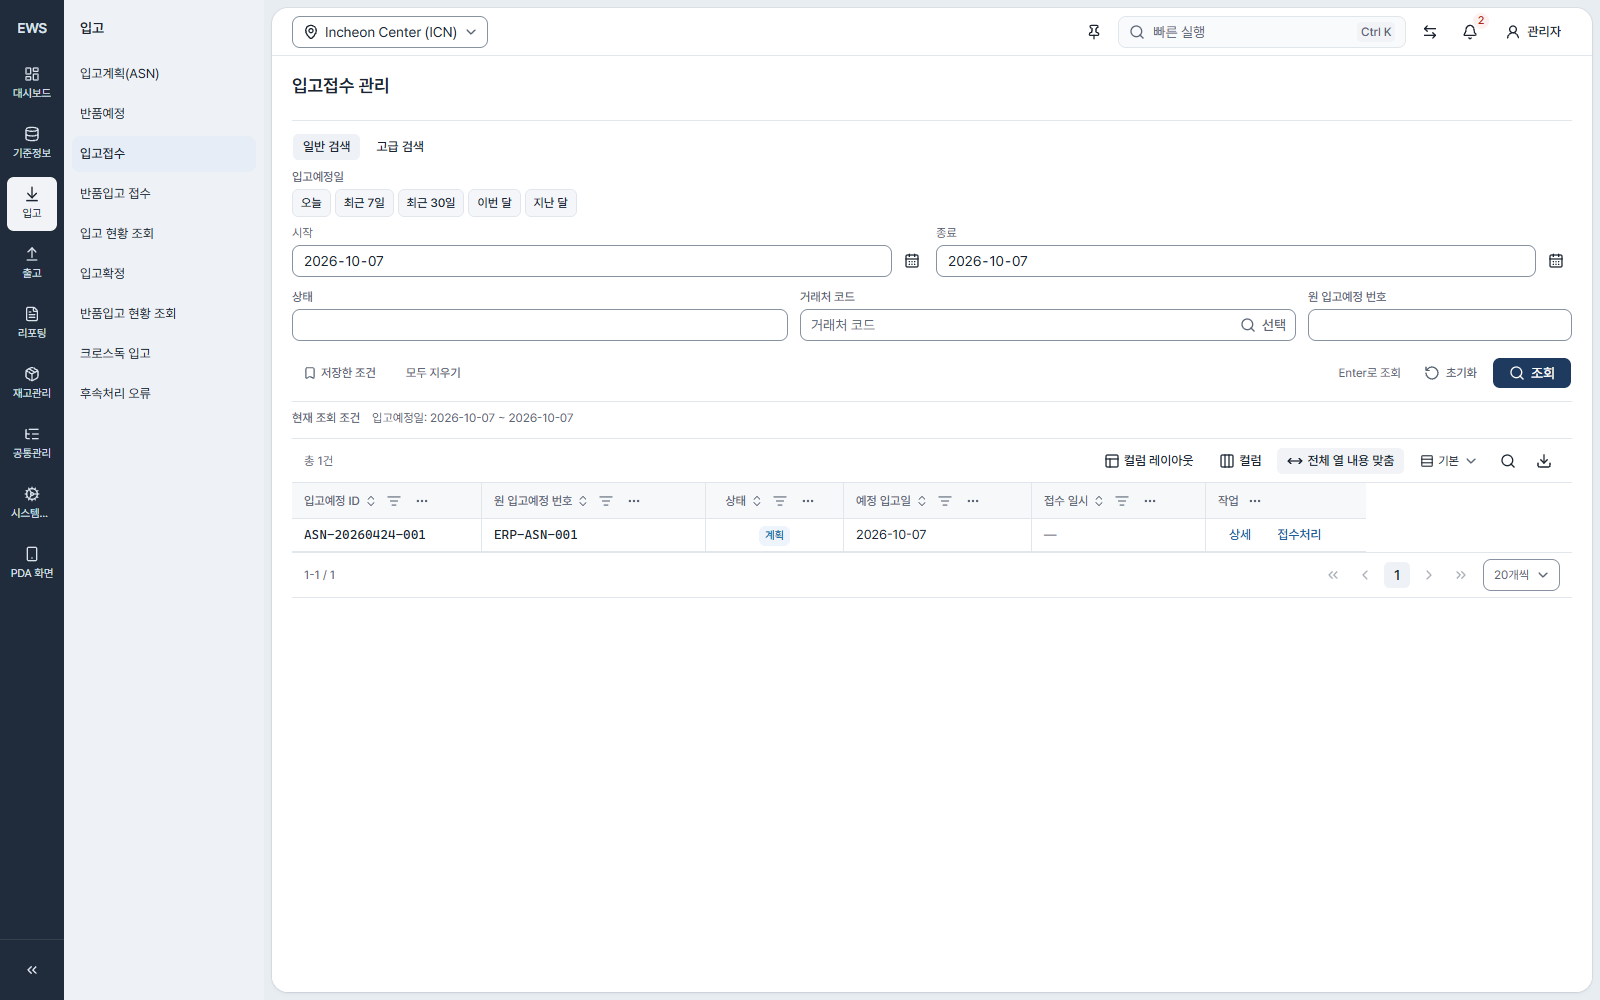The height and width of the screenshot is (1000, 1600).
Task: Open the 리포팅 reporting sidebar icon
Action: 32,323
